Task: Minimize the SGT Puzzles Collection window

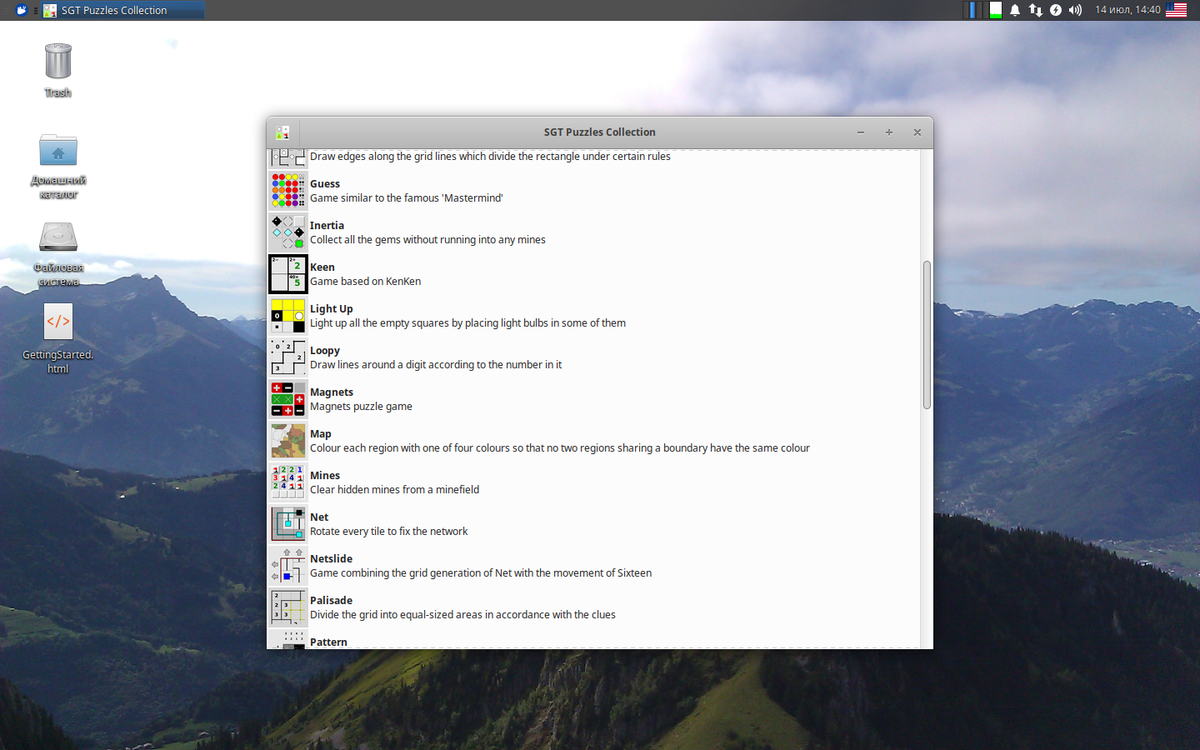Action: pos(861,132)
